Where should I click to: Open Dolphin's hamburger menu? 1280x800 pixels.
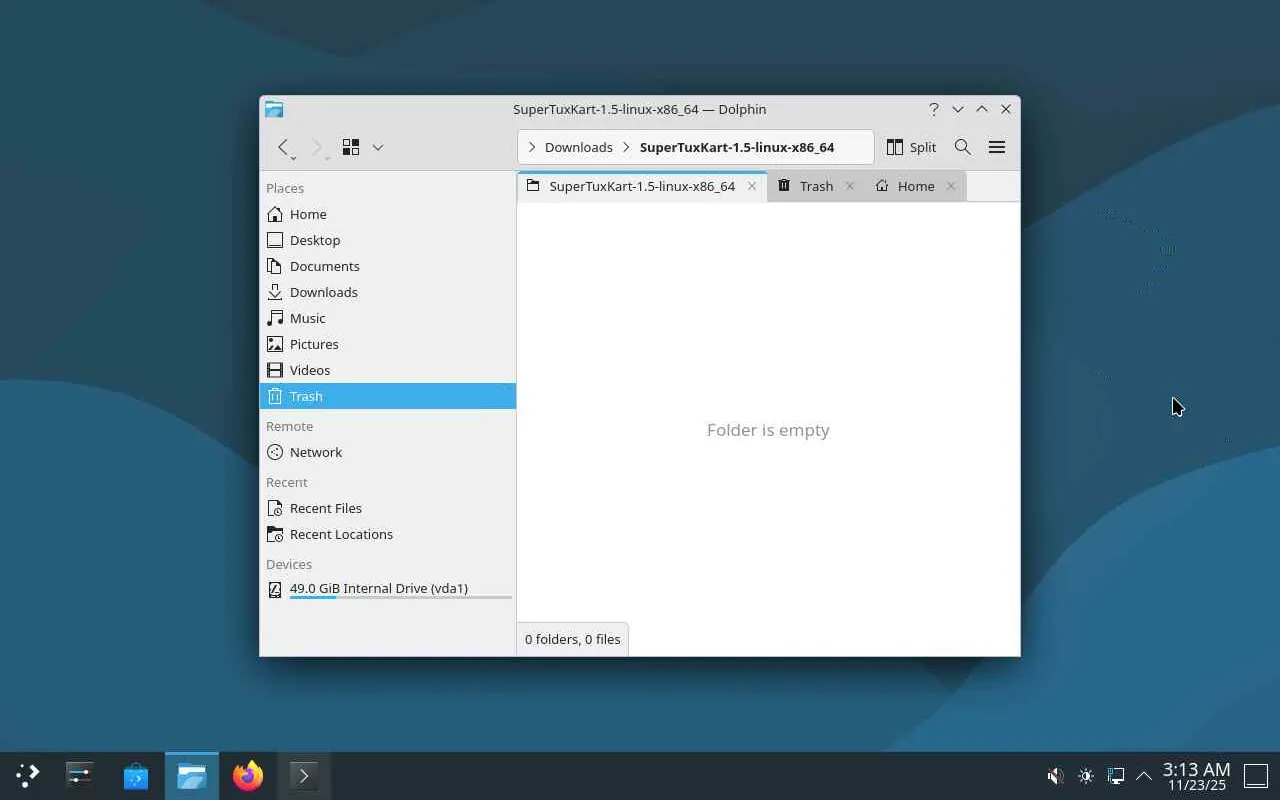click(x=997, y=147)
